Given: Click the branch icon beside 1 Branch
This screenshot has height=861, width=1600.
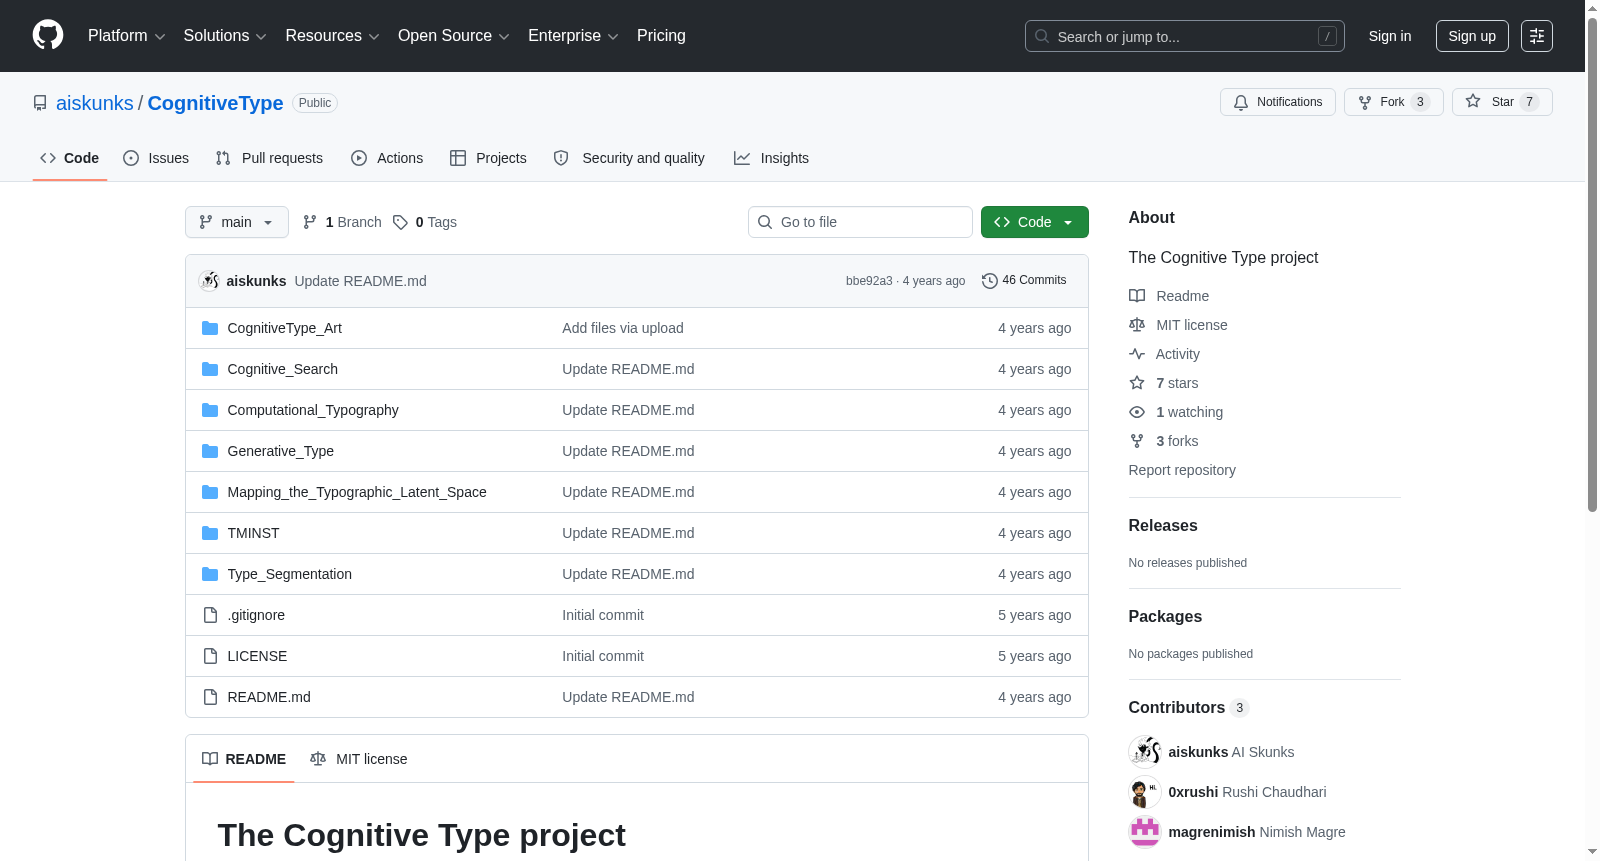Looking at the screenshot, I should 310,222.
